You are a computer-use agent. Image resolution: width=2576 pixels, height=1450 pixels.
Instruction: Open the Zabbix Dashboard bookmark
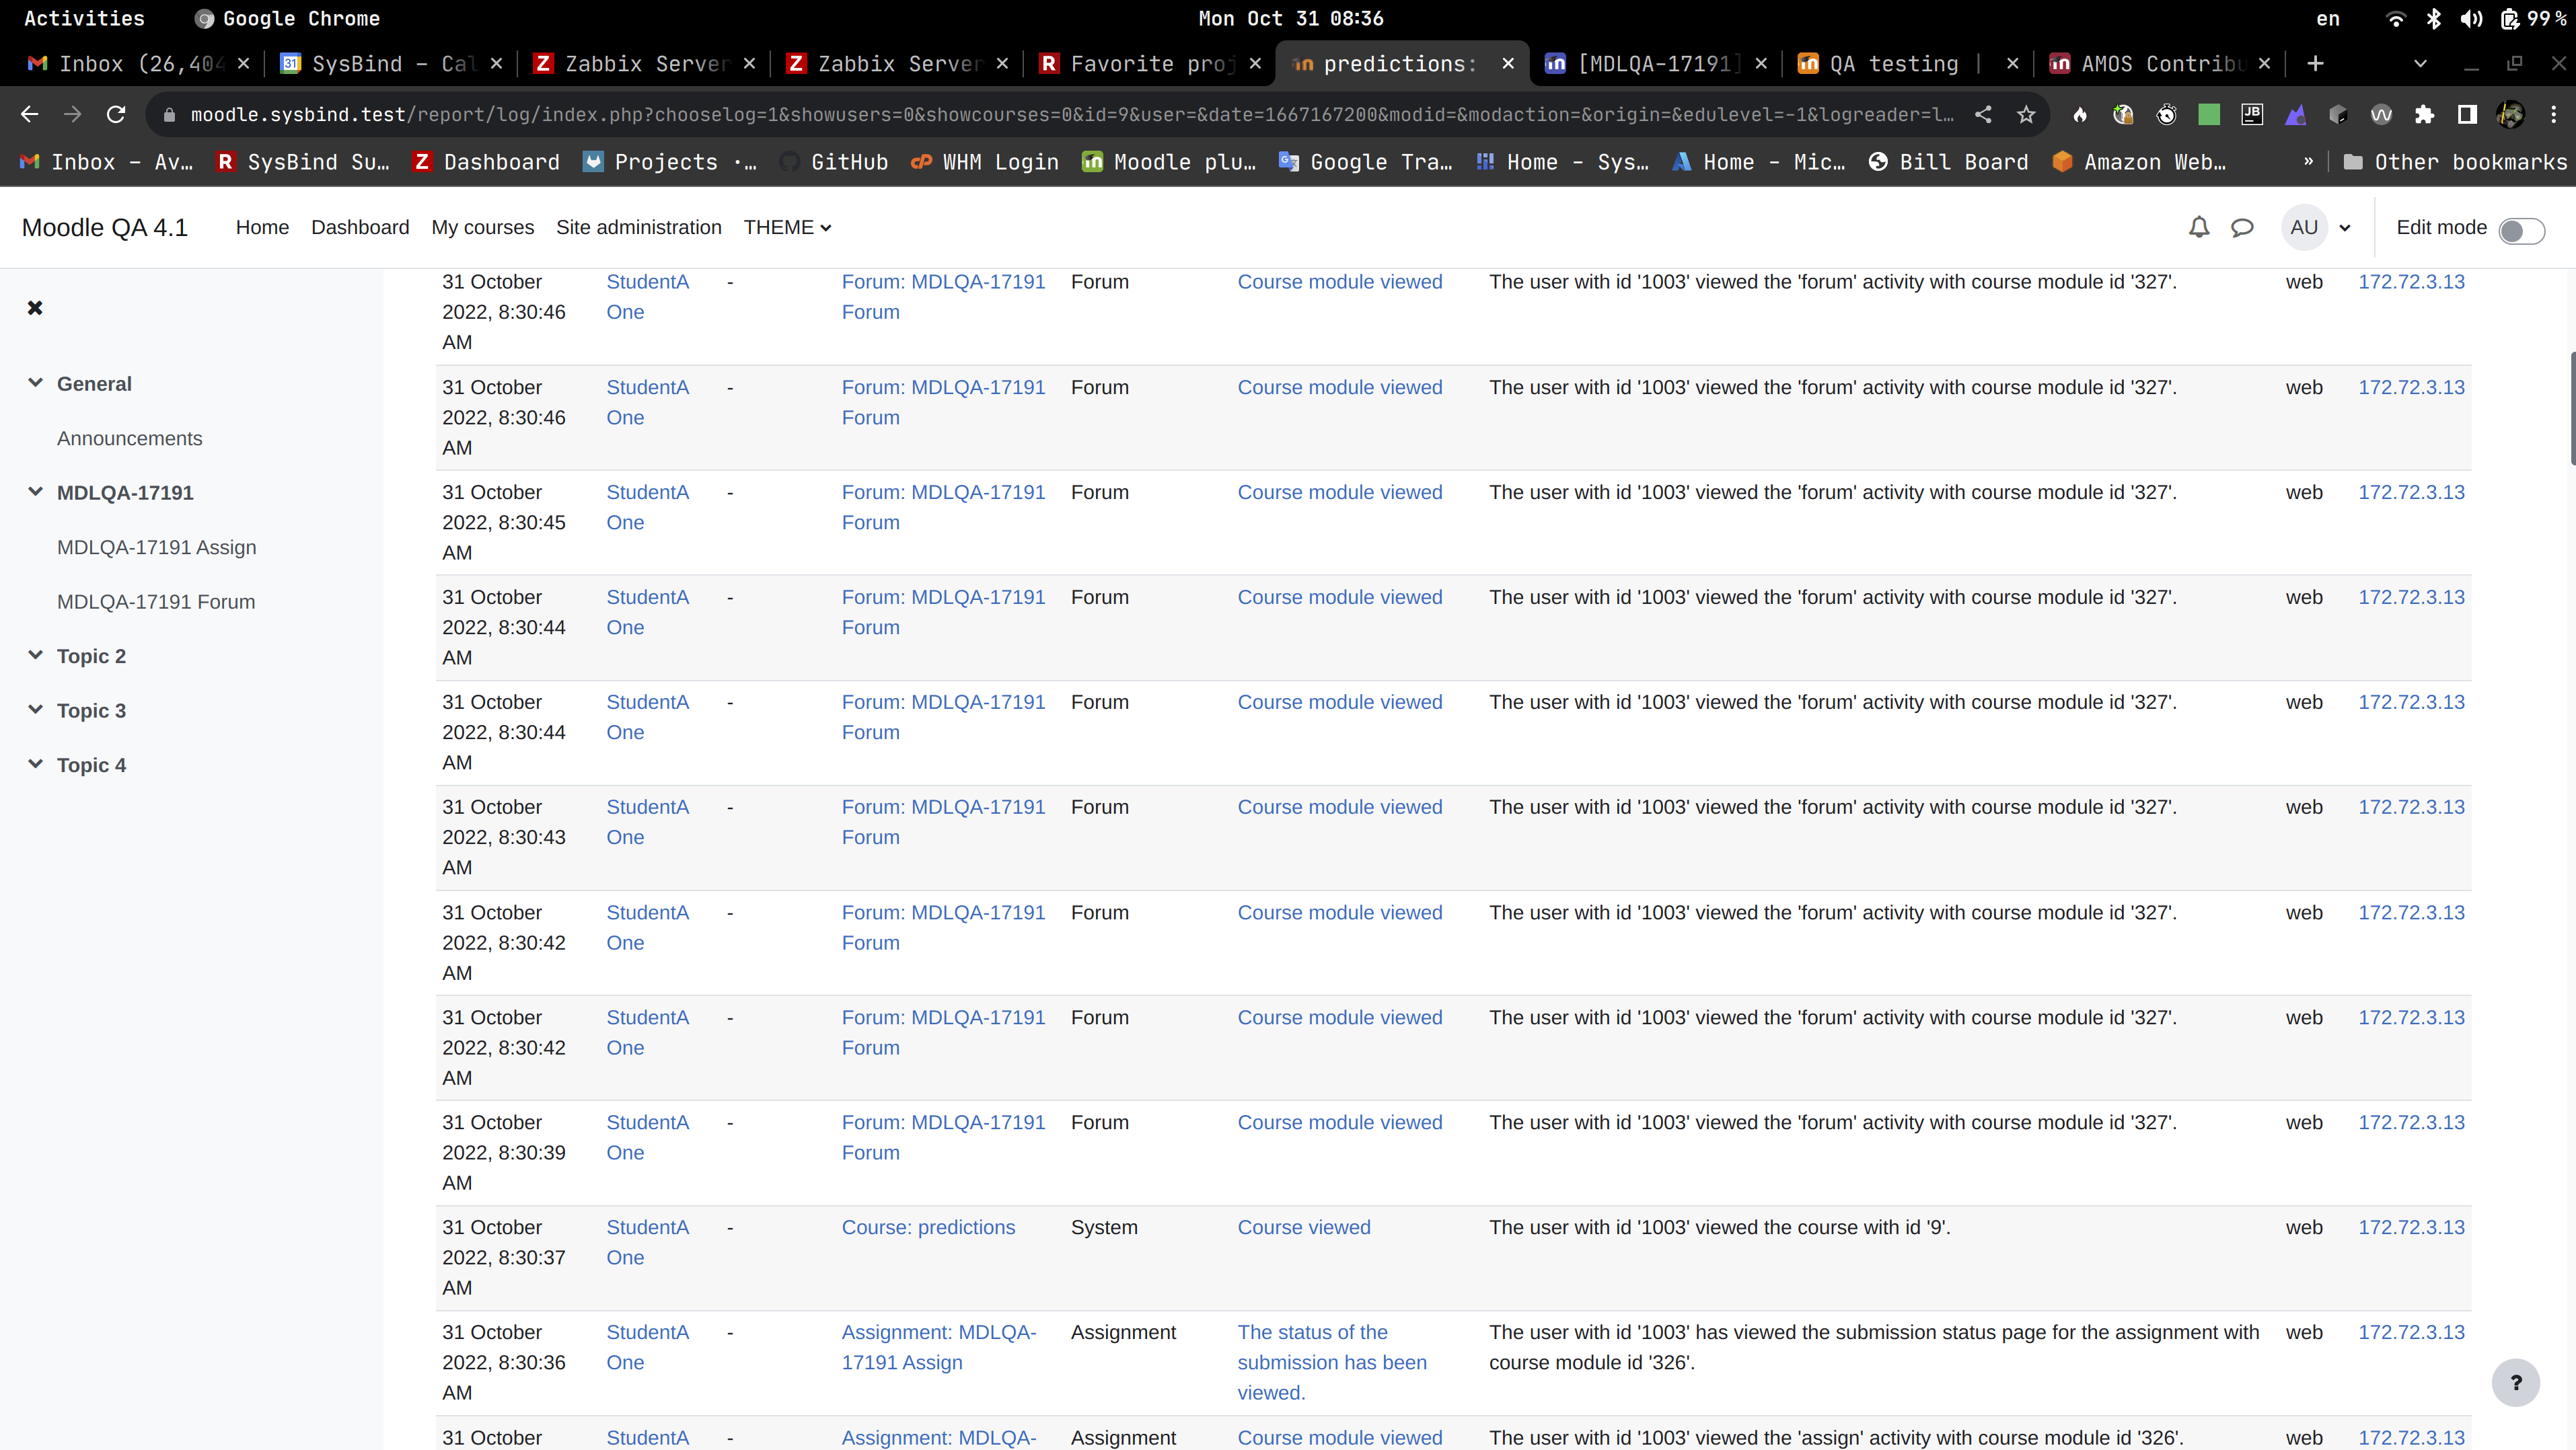[x=486, y=162]
